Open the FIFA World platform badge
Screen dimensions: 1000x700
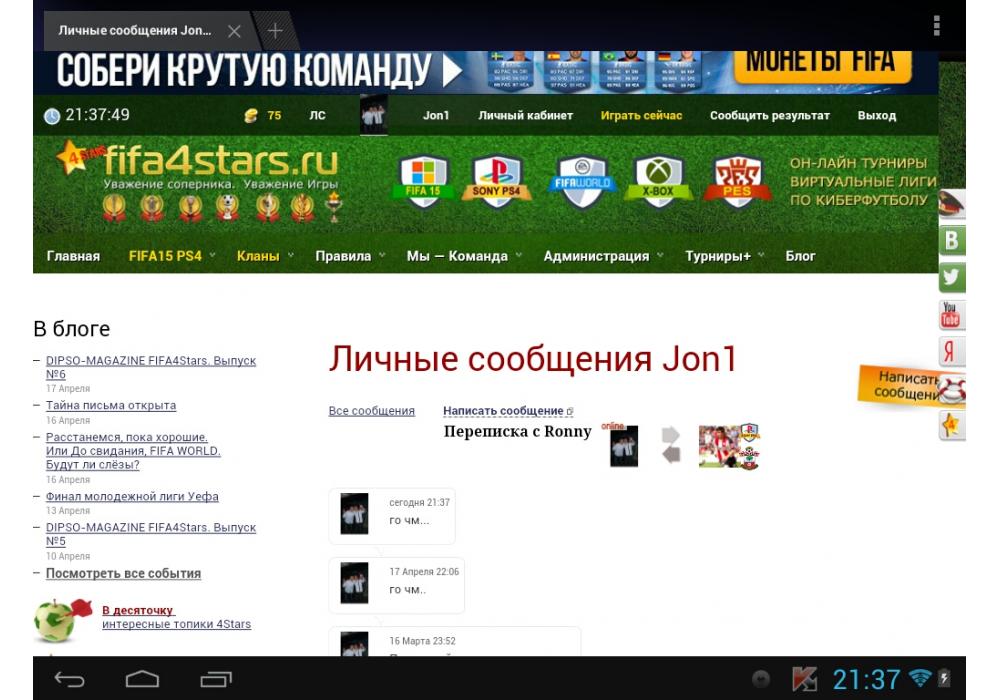pyautogui.click(x=582, y=182)
